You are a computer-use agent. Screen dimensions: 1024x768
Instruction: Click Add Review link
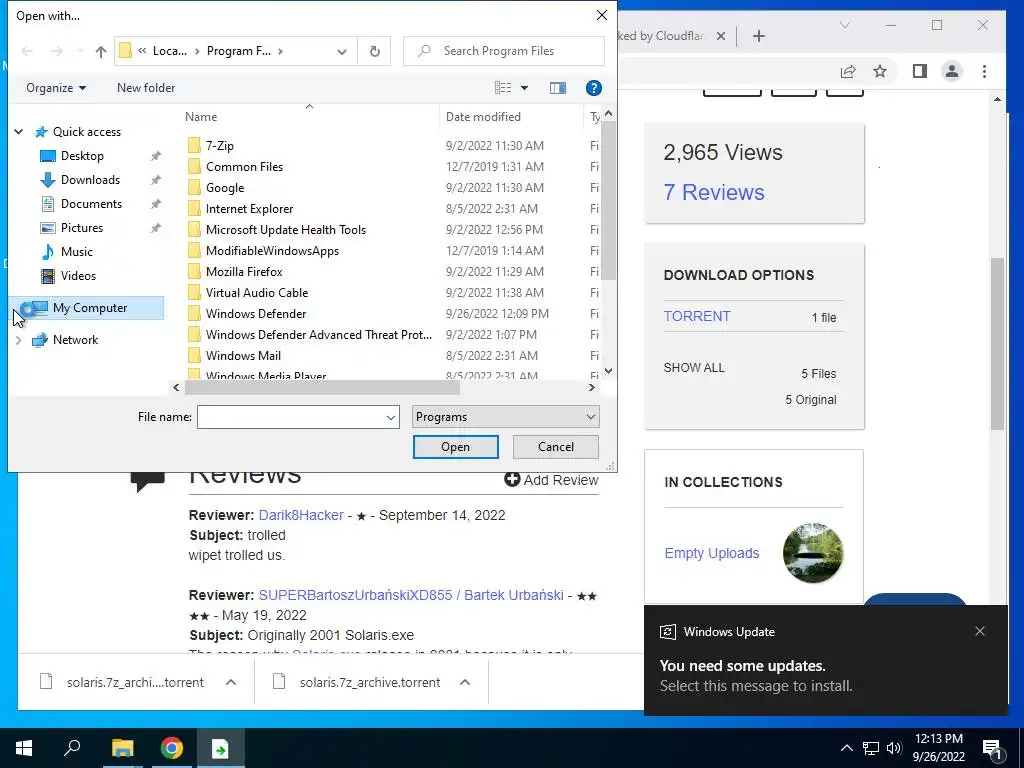pyautogui.click(x=551, y=480)
